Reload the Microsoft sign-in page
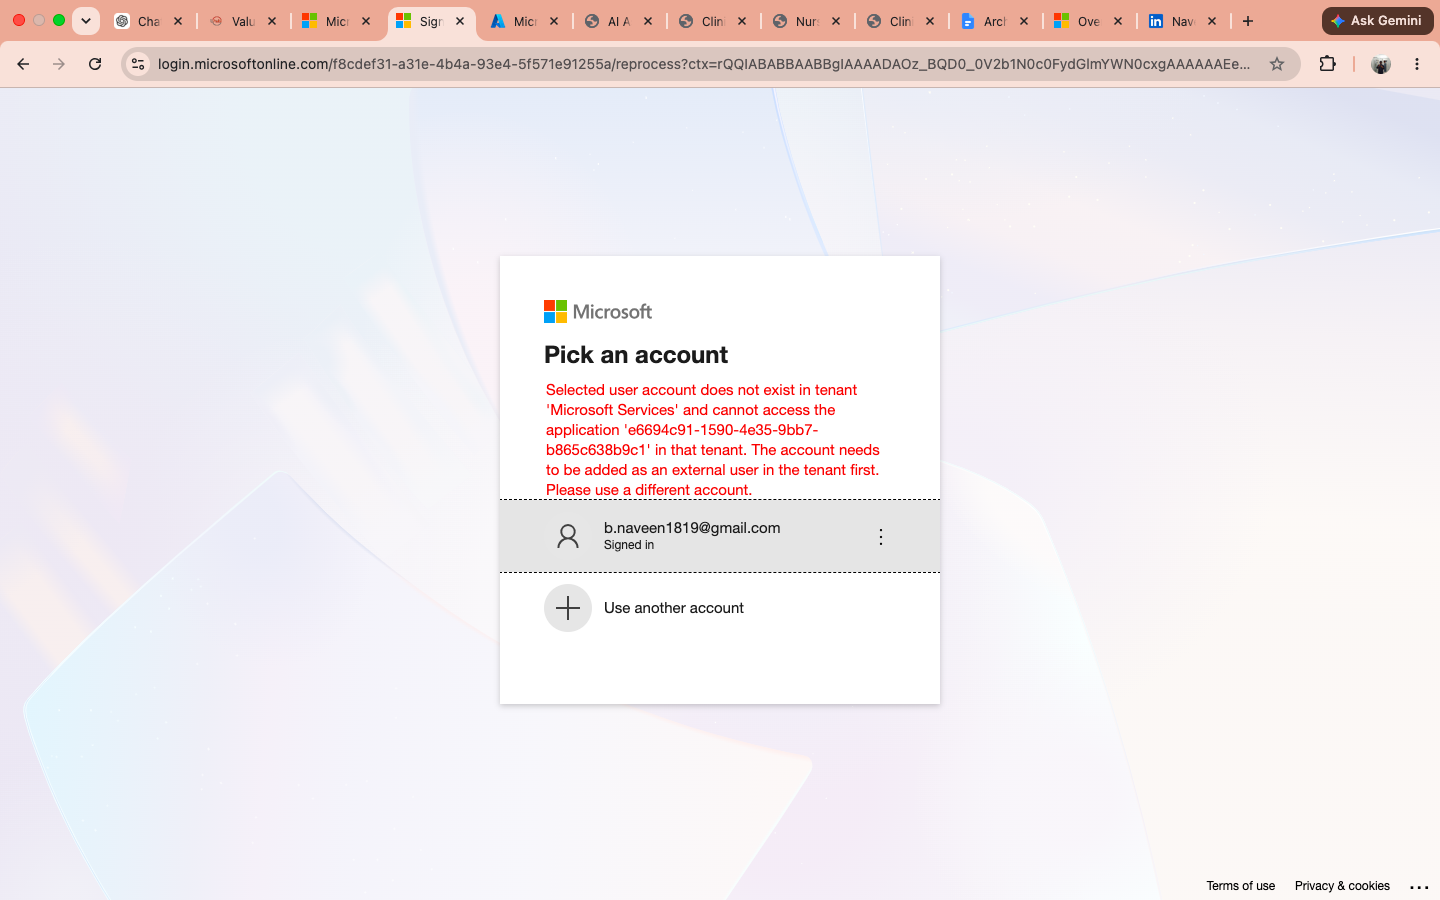 tap(95, 64)
